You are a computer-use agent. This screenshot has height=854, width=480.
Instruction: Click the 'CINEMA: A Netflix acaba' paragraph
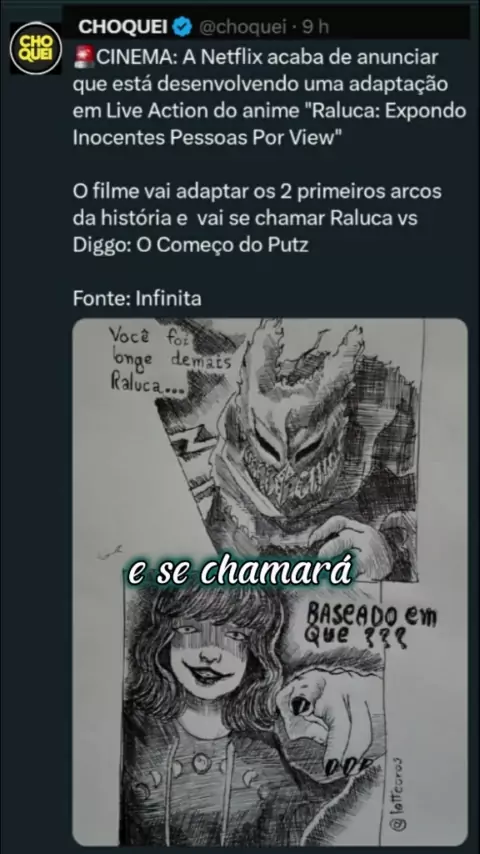click(x=270, y=97)
